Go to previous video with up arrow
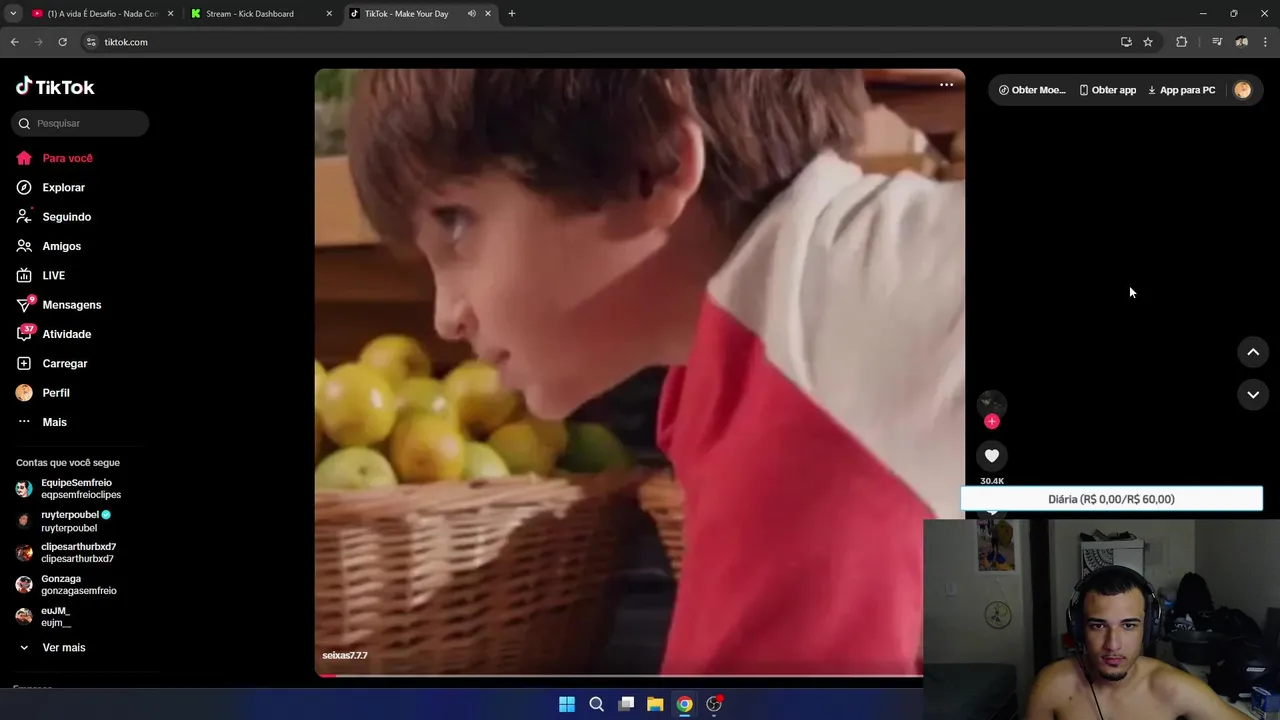The height and width of the screenshot is (720, 1280). tap(1253, 352)
